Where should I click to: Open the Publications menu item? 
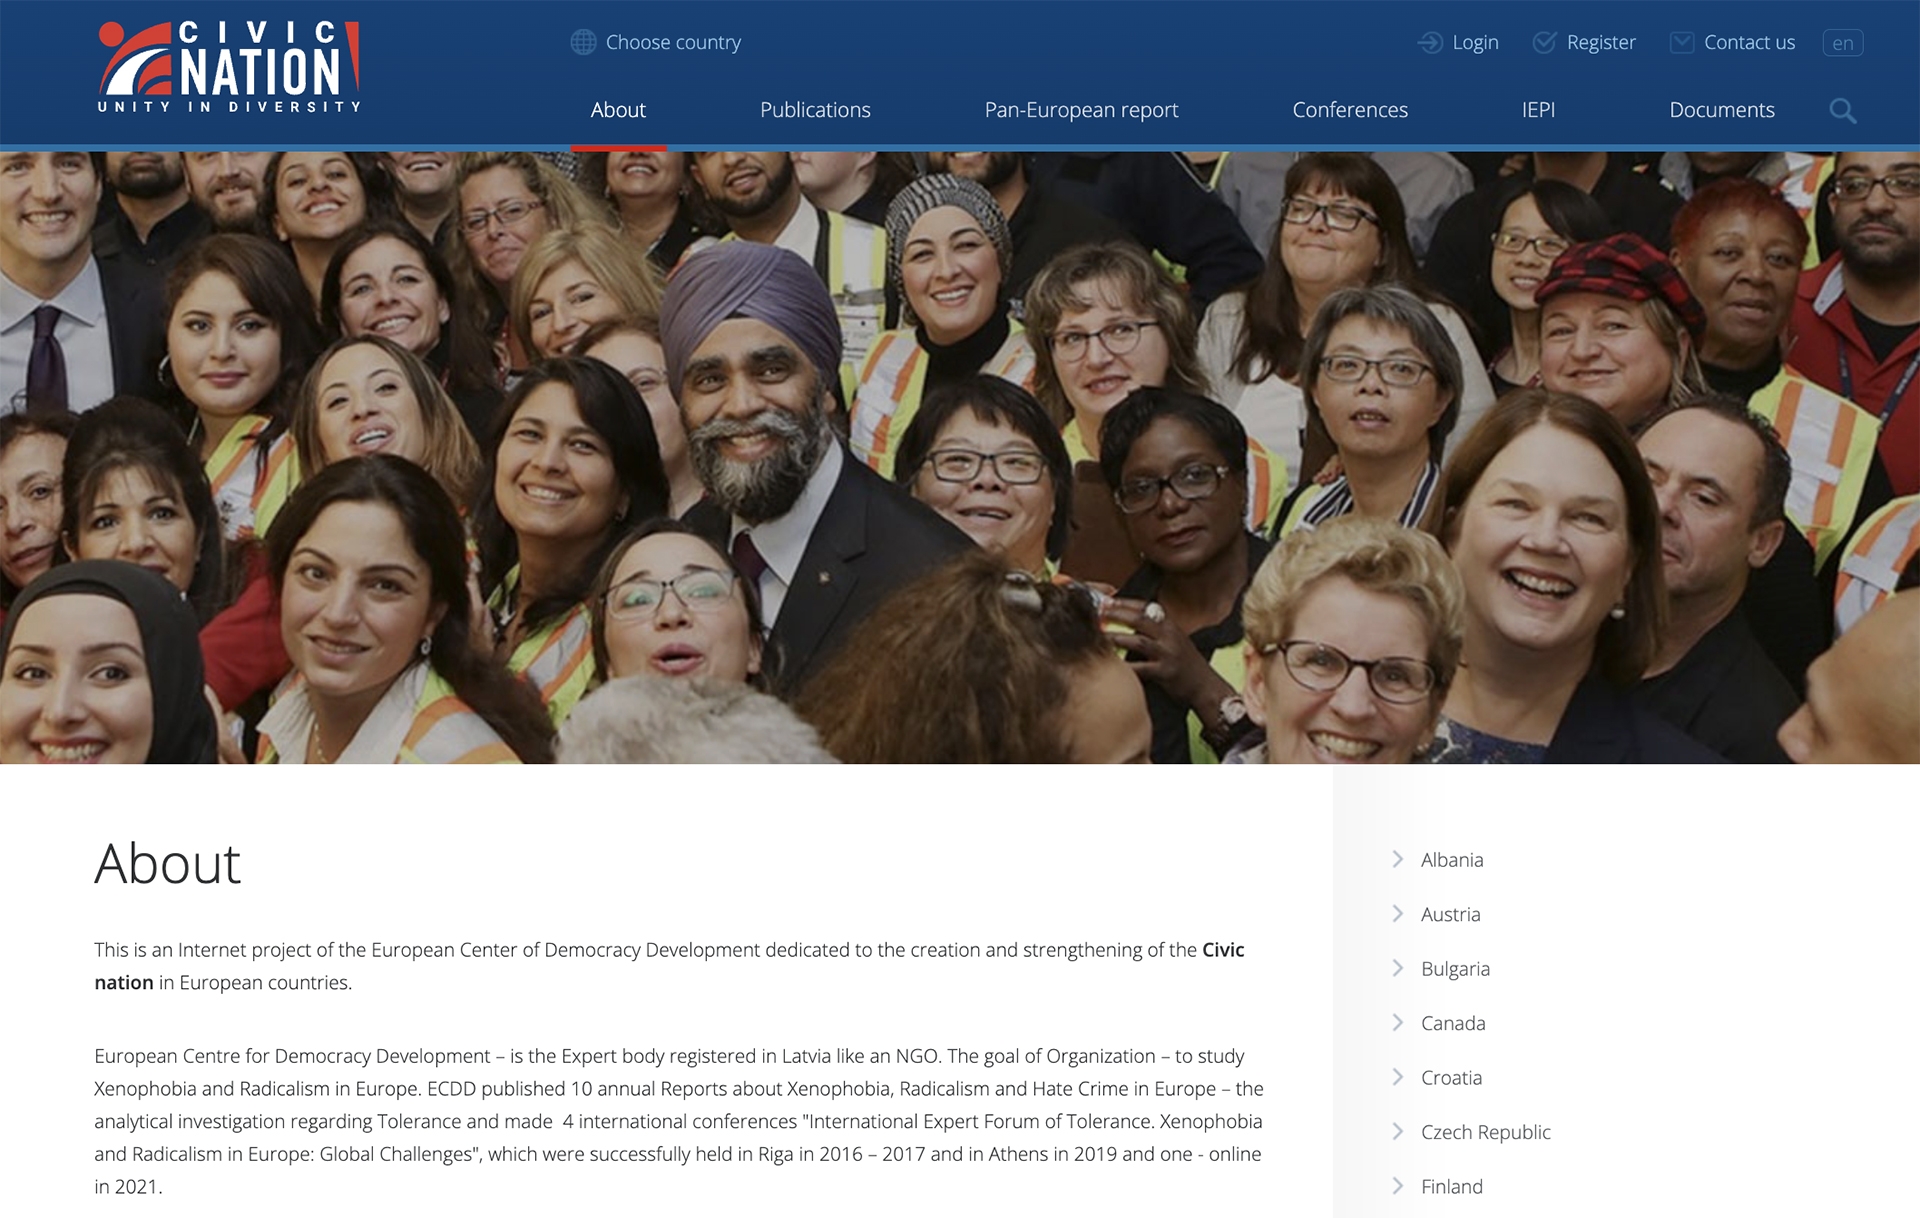[x=815, y=110]
